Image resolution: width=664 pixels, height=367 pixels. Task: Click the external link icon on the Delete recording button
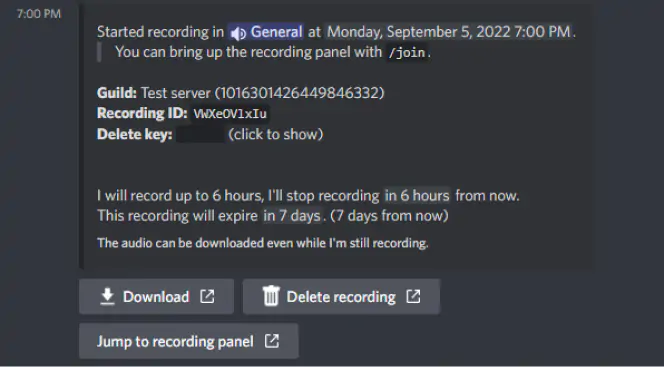[x=413, y=296]
